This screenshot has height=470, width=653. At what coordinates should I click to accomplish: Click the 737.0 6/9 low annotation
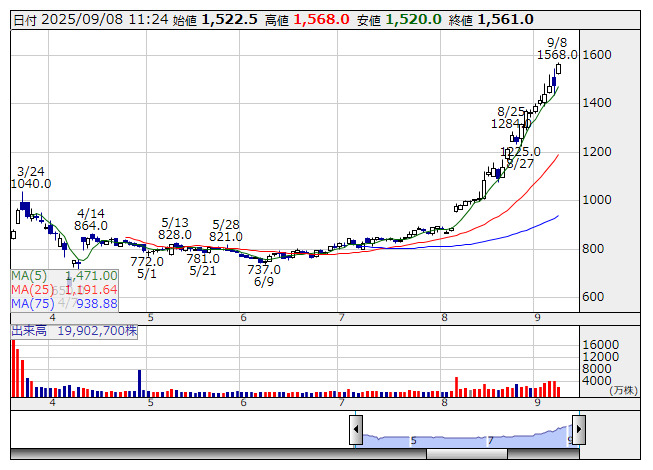pos(264,276)
